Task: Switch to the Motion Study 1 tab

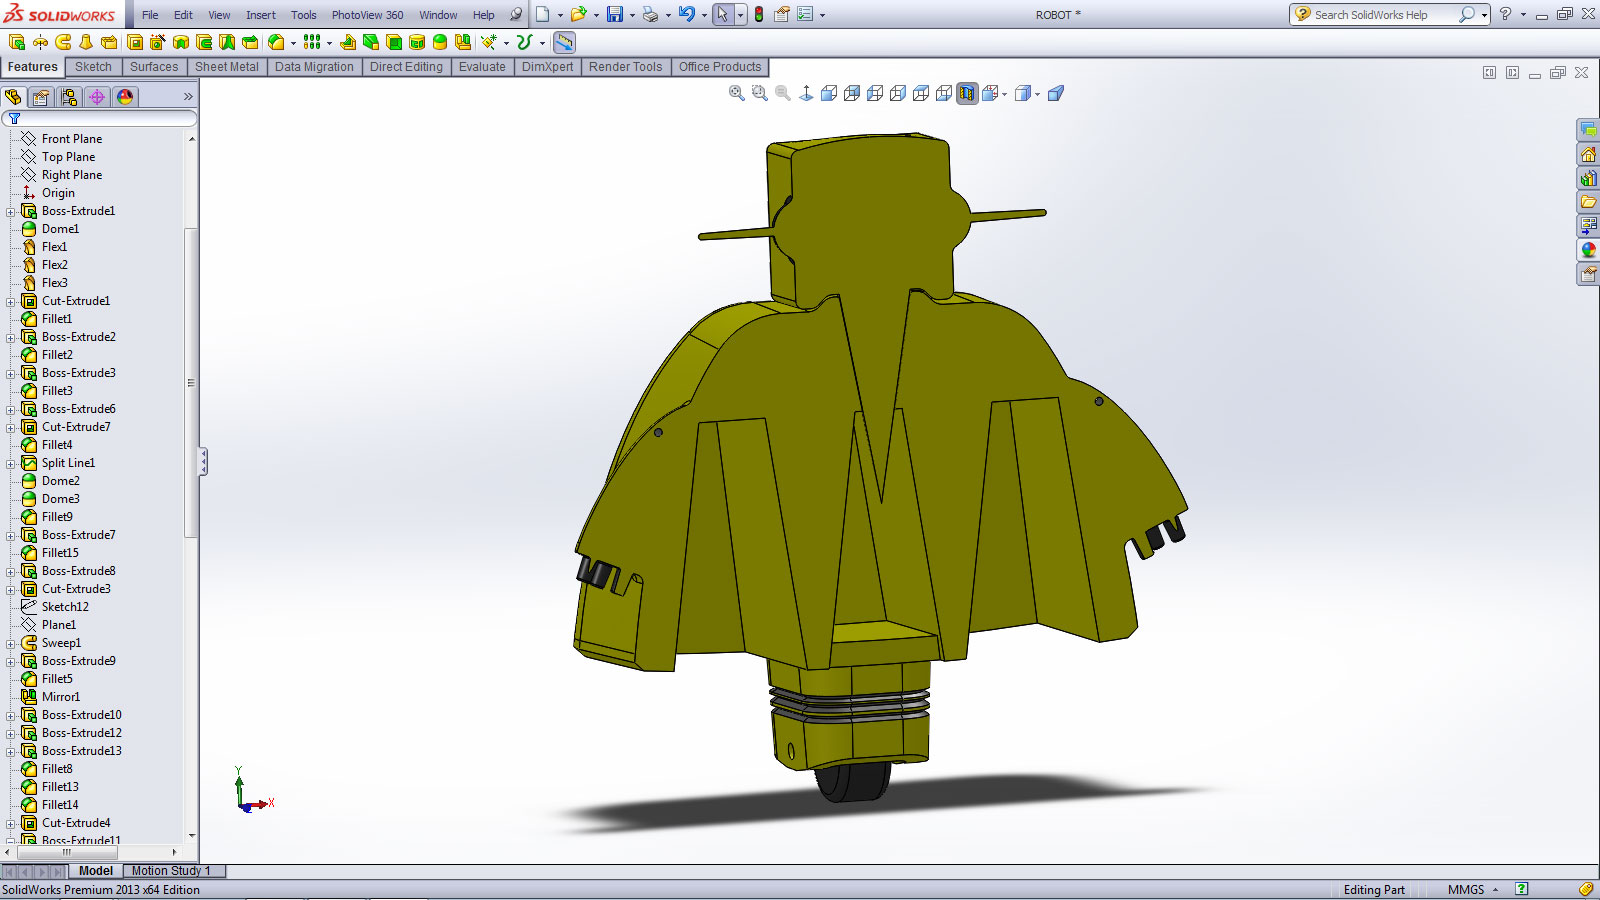Action: point(171,871)
